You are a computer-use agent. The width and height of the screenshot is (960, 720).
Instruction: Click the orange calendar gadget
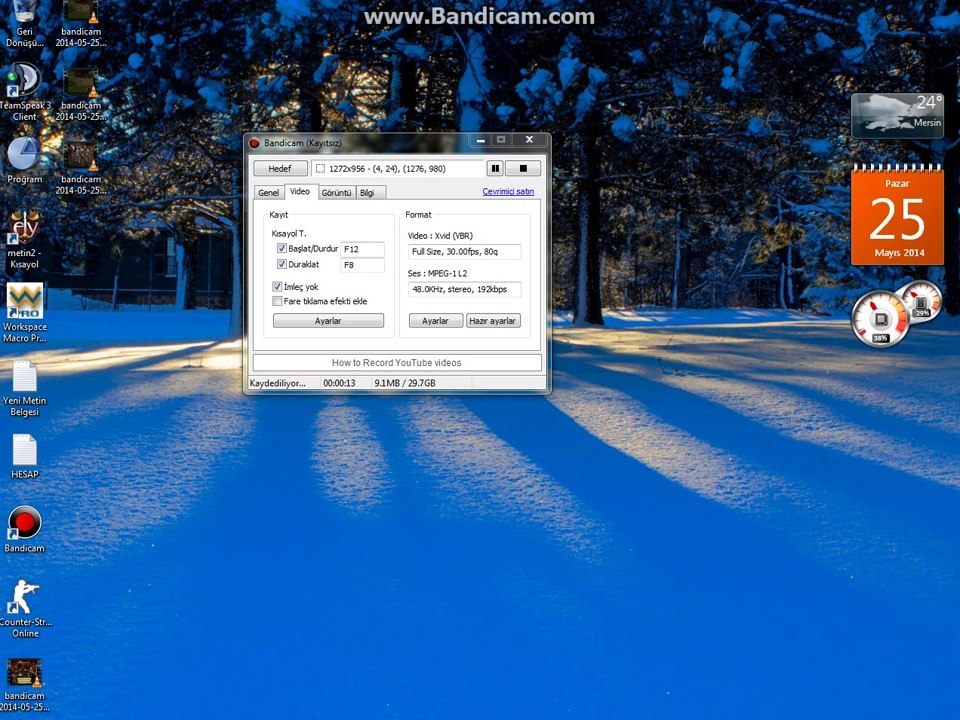pos(897,216)
